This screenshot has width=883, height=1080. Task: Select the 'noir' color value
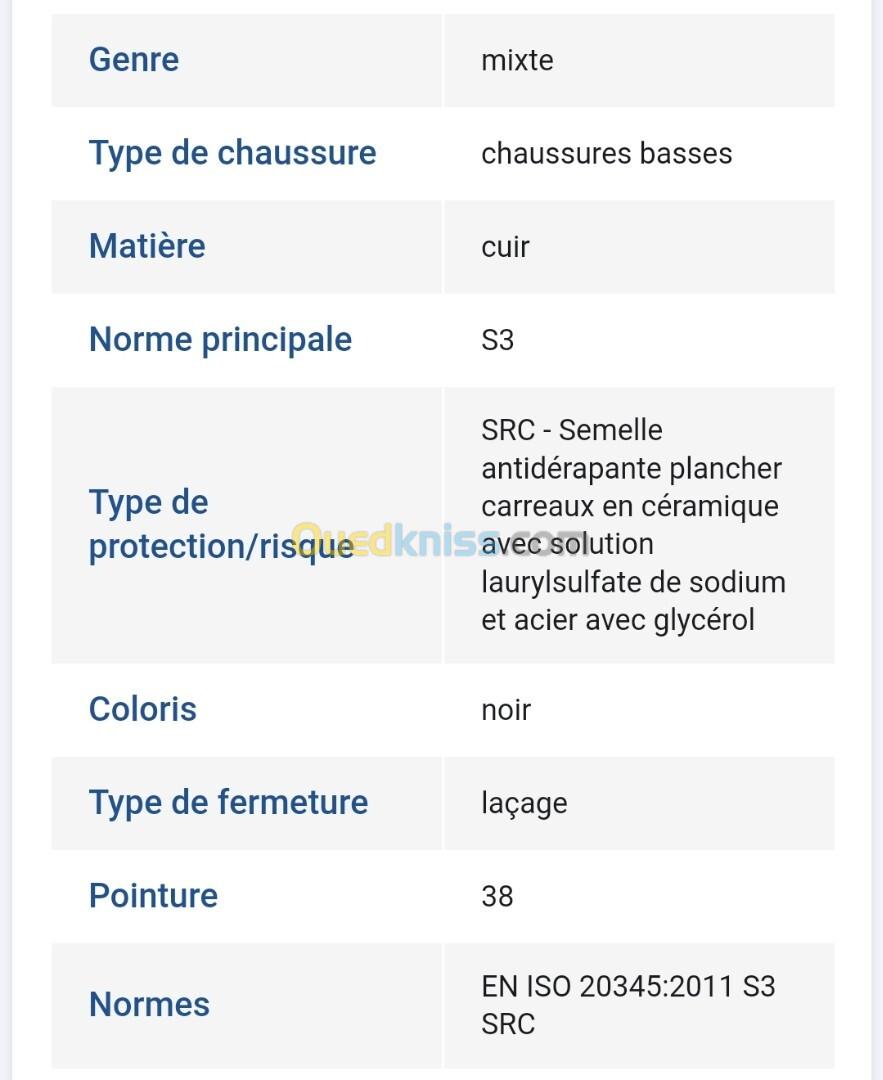tap(505, 710)
